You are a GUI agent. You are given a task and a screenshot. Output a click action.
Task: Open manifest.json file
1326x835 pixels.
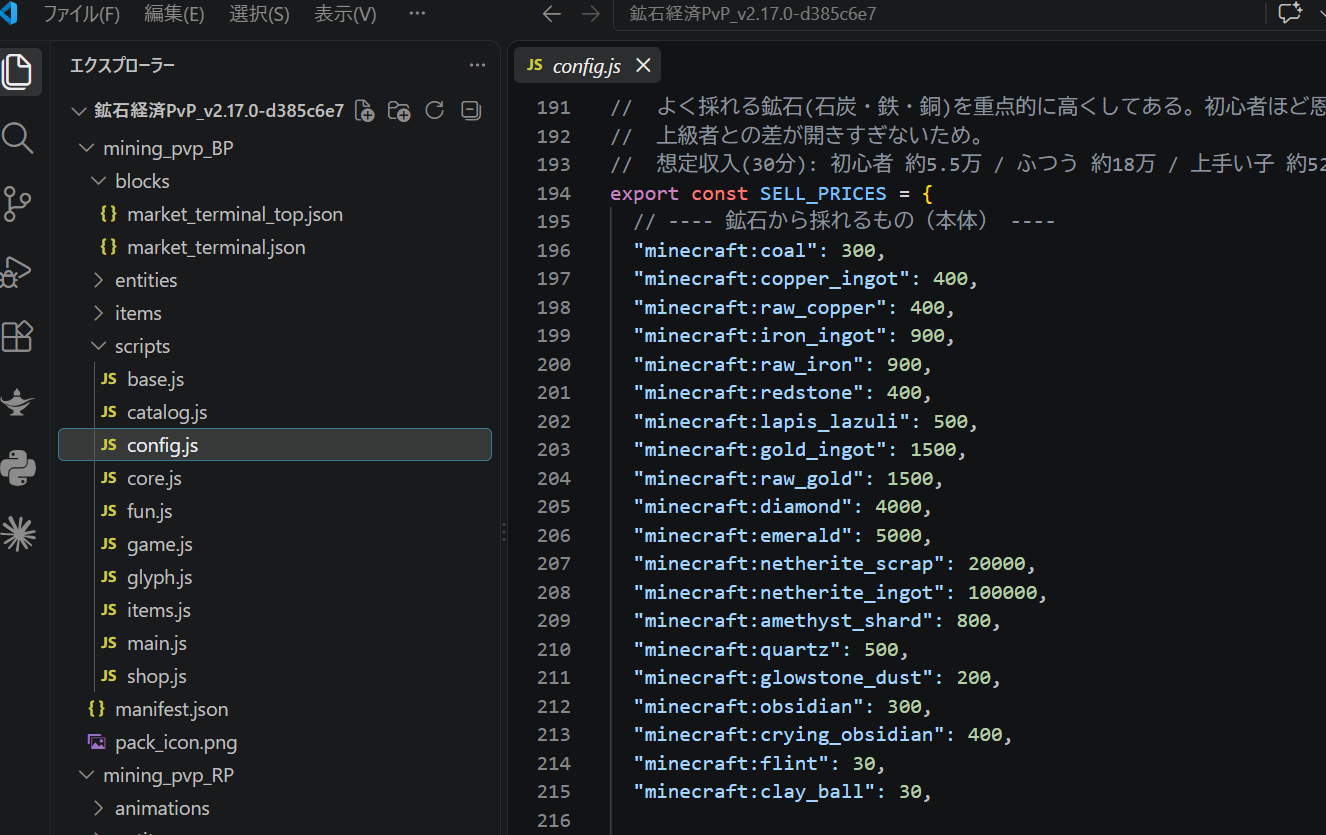click(171, 709)
